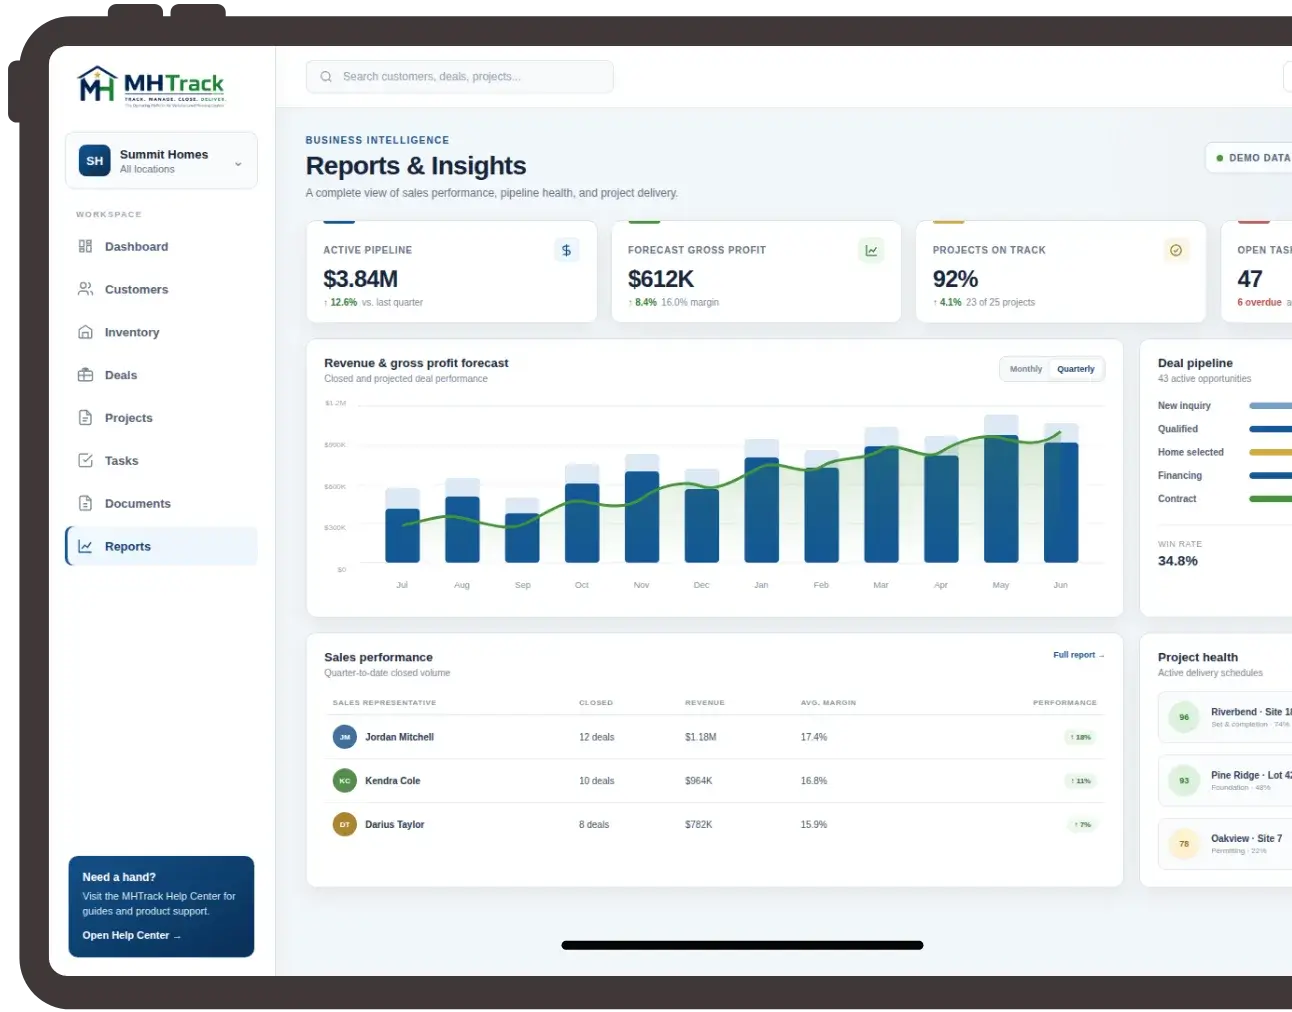Click Darius Taylor's 7% performance badge
1292x1012 pixels.
tap(1082, 825)
